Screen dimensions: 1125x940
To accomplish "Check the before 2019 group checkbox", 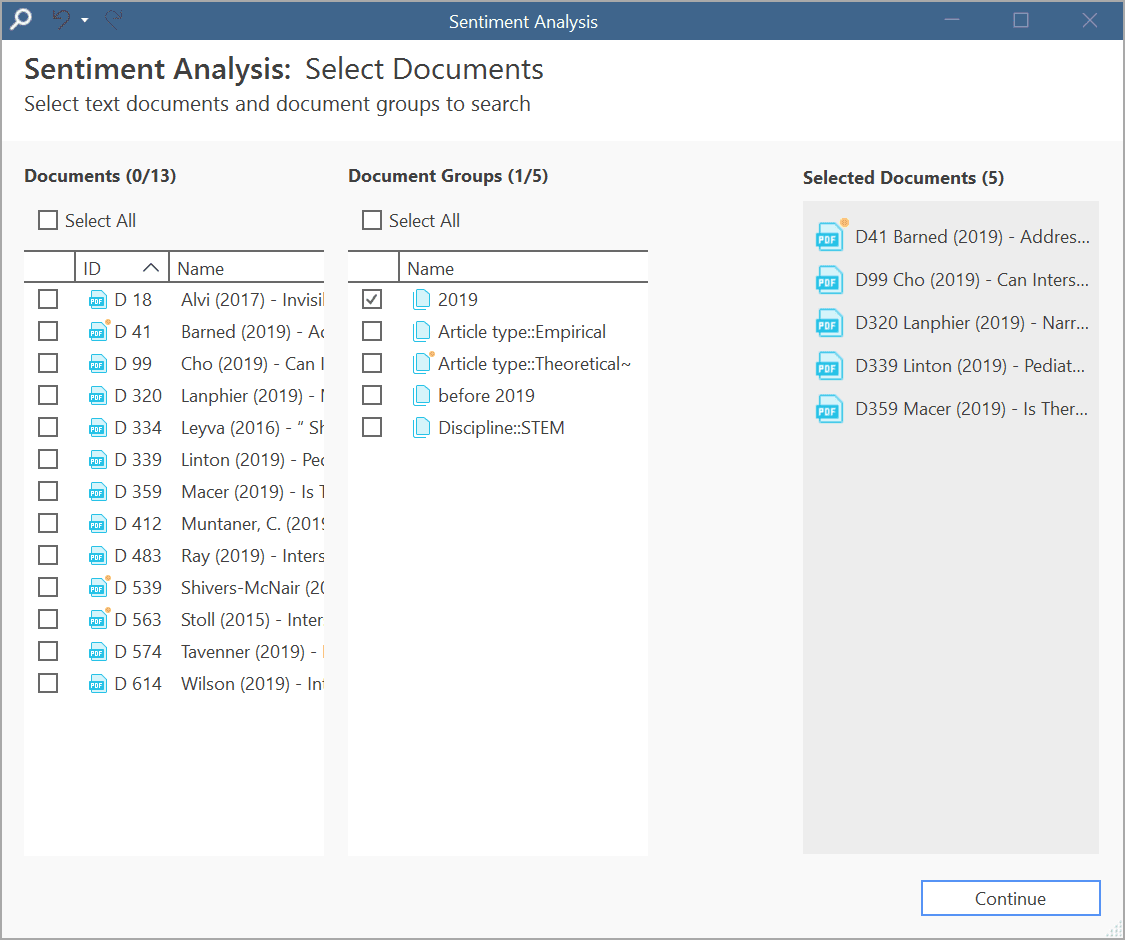I will click(372, 395).
